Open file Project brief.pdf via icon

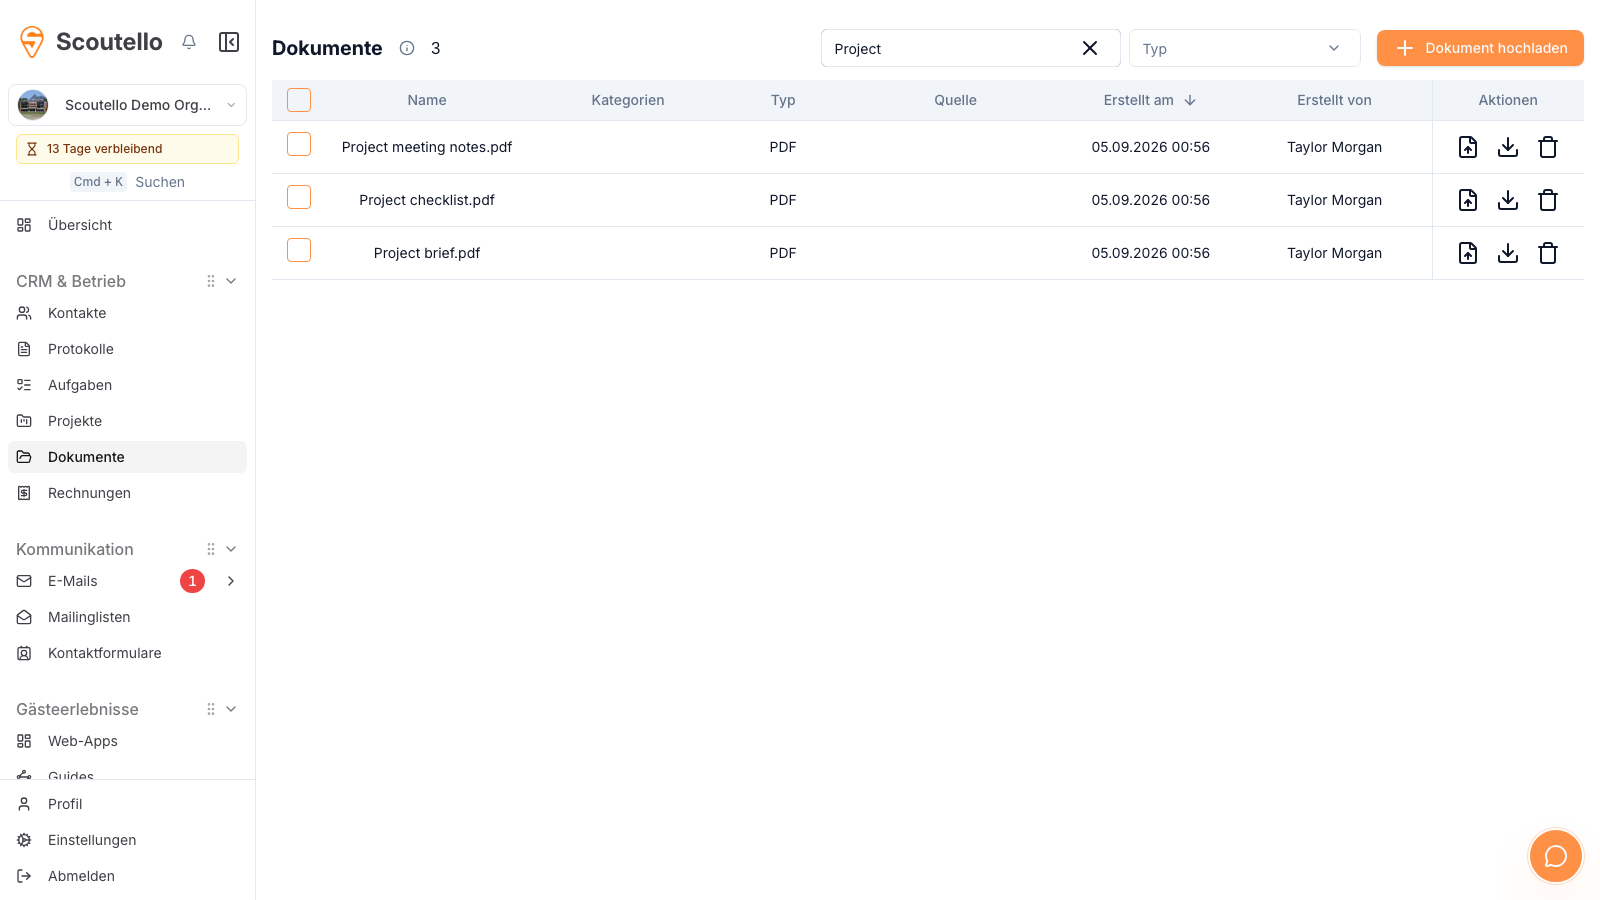[x=1468, y=253]
